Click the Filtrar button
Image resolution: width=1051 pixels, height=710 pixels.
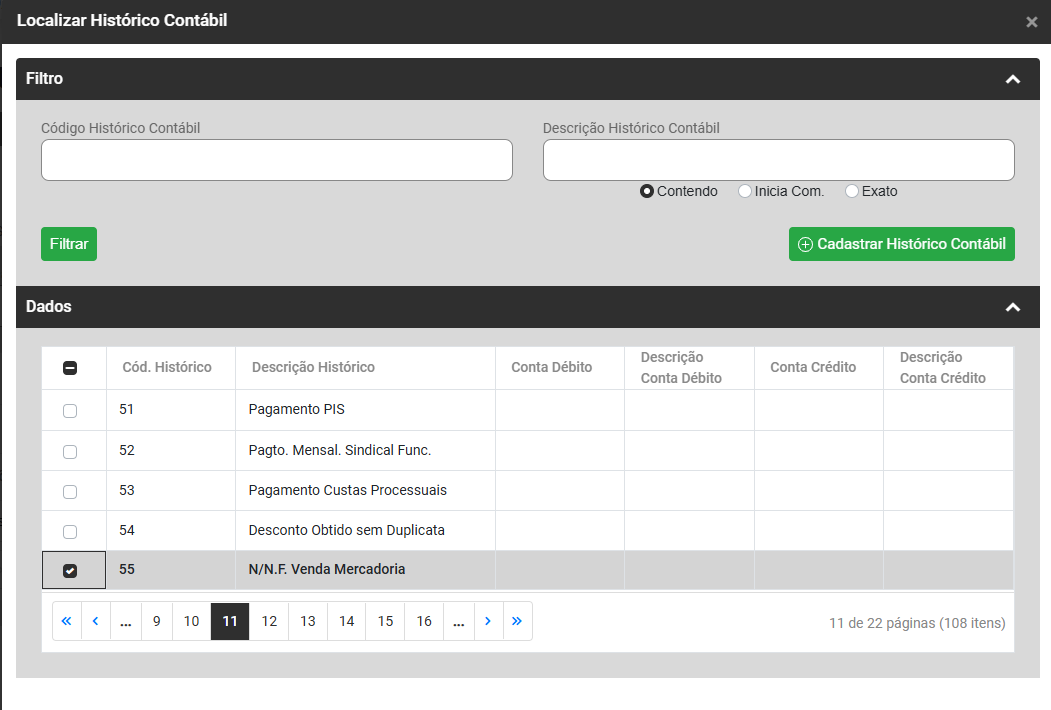[69, 244]
